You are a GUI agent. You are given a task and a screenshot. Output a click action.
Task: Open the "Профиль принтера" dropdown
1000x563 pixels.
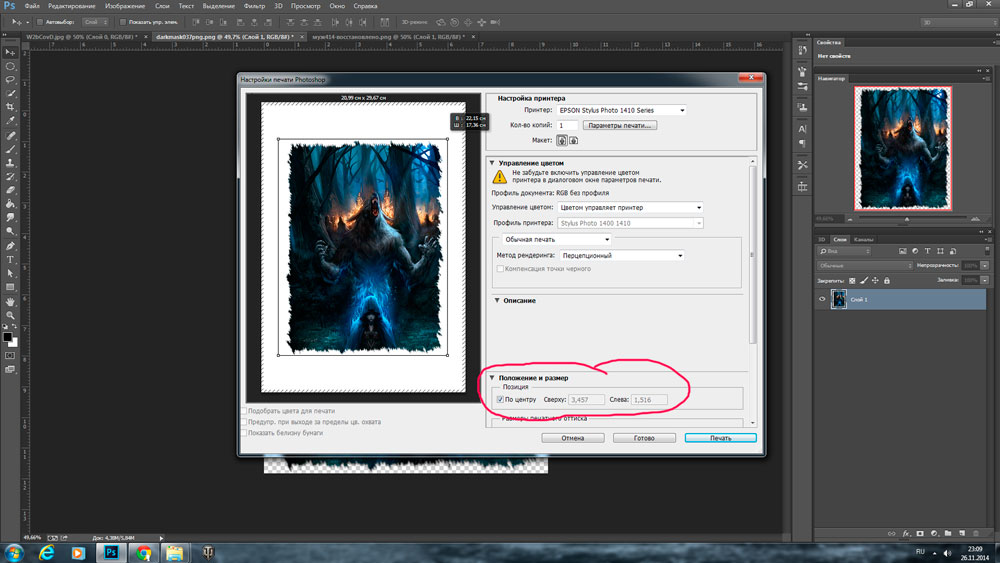click(630, 223)
